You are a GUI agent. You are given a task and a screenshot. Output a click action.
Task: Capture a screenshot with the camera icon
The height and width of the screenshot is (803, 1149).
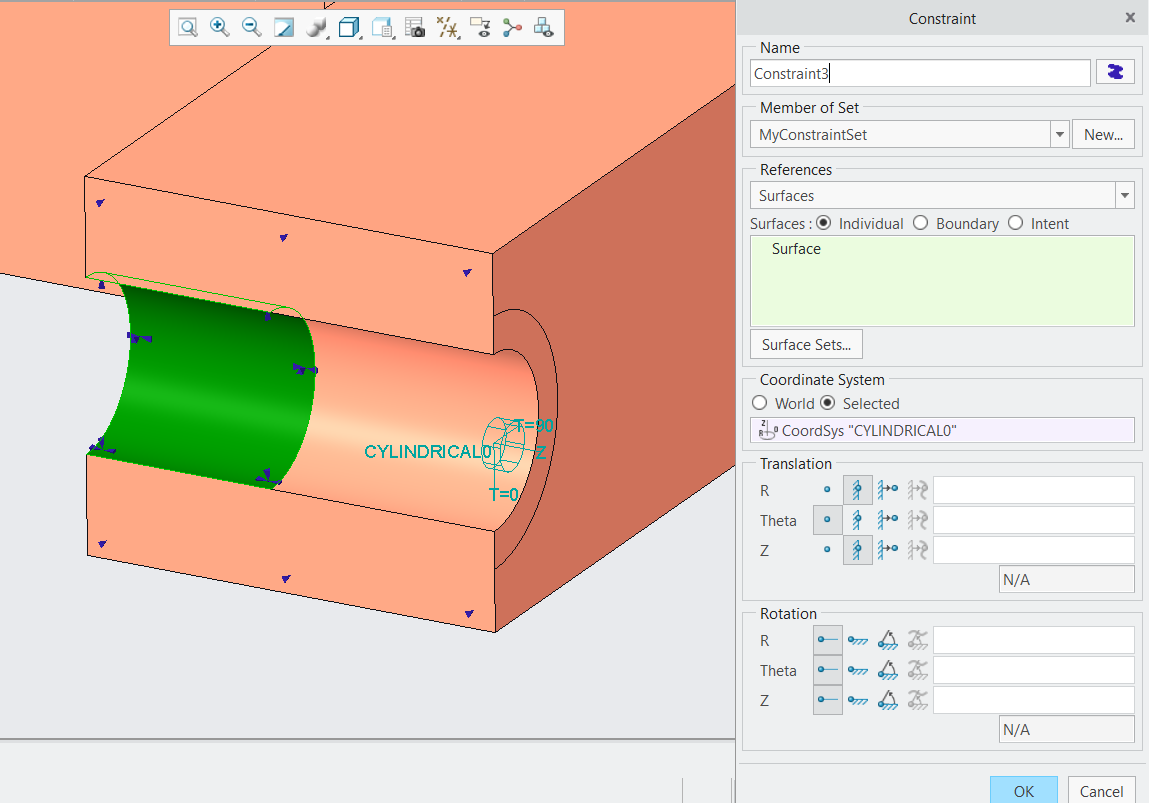coord(414,27)
